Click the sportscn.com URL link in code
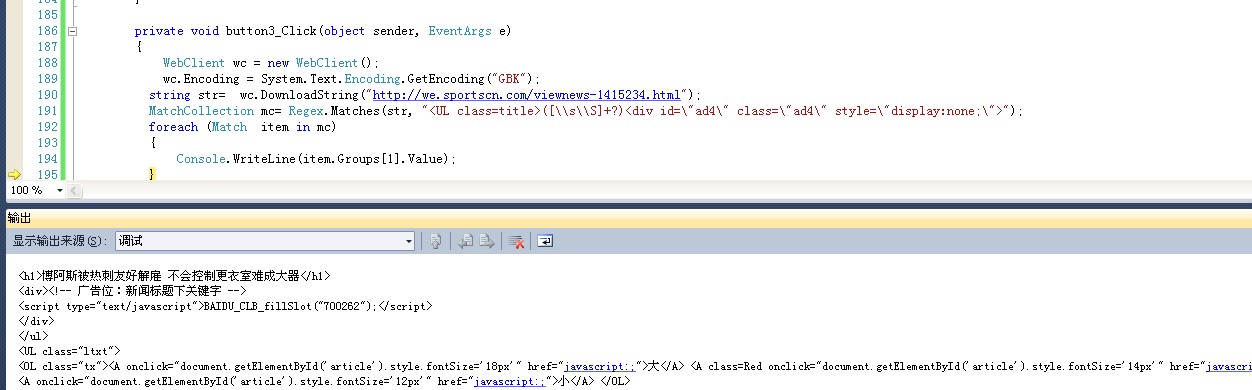This screenshot has width=1252, height=390. click(527, 95)
